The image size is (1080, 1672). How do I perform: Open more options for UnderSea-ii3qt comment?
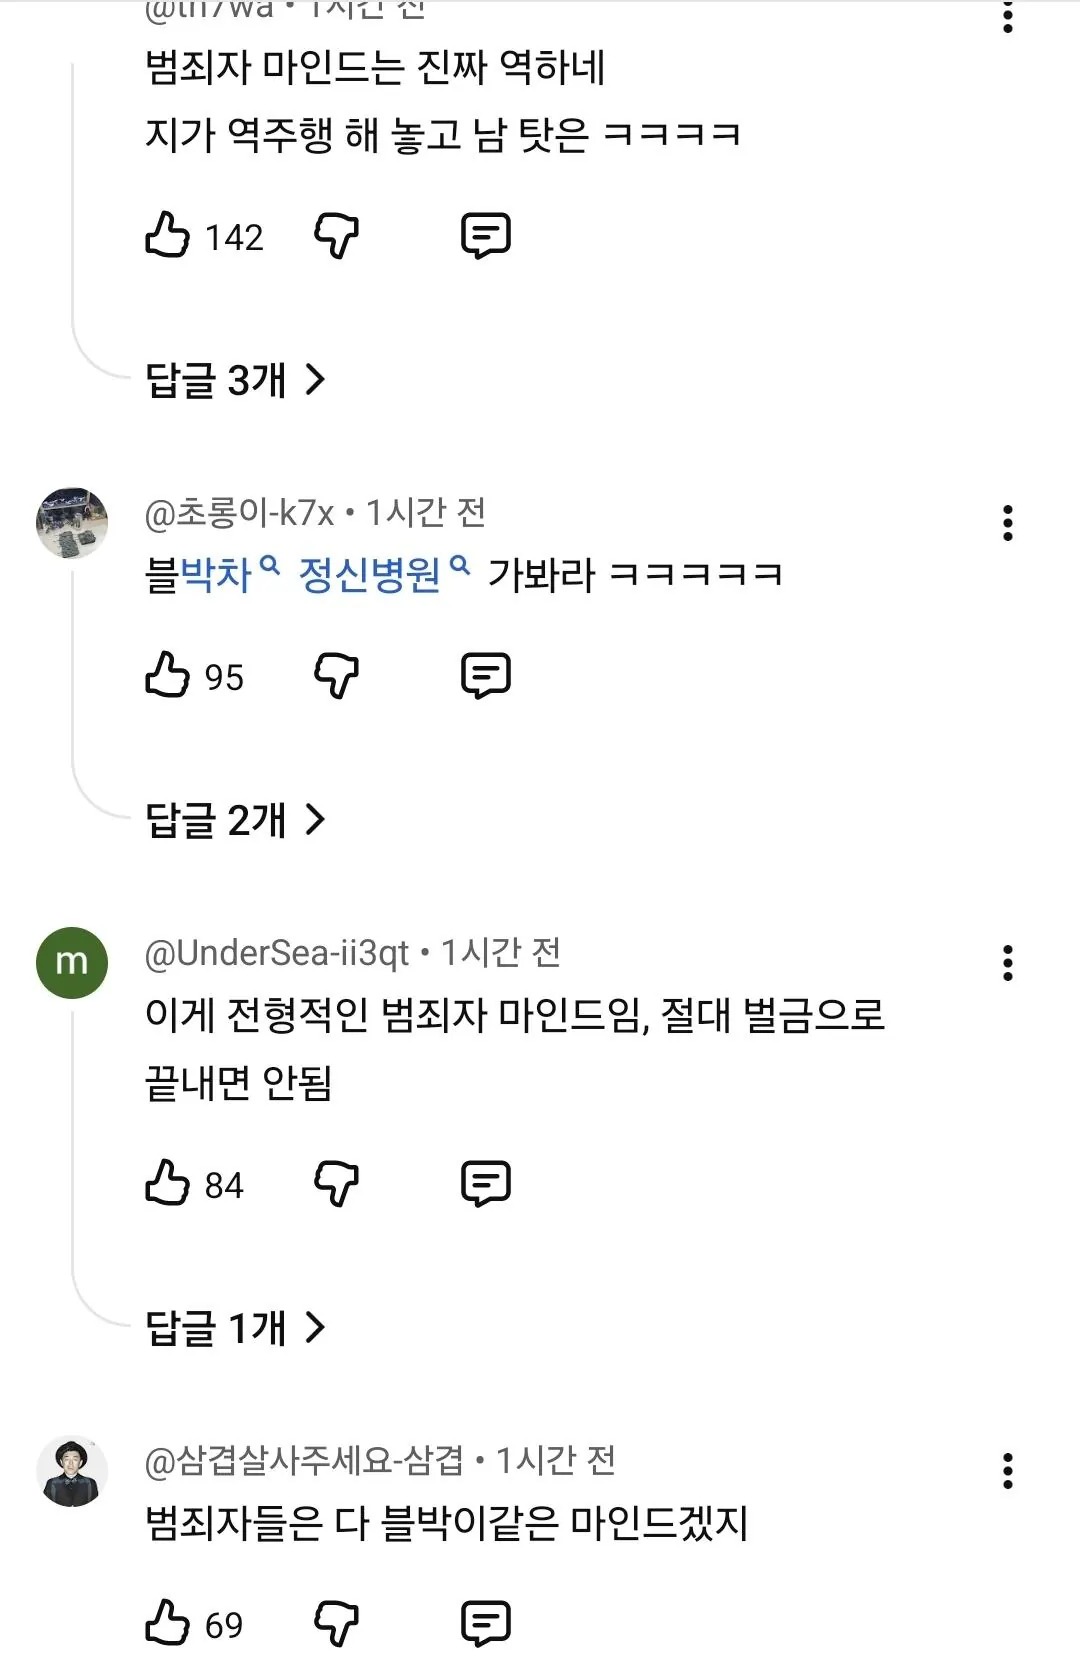pyautogui.click(x=1007, y=963)
